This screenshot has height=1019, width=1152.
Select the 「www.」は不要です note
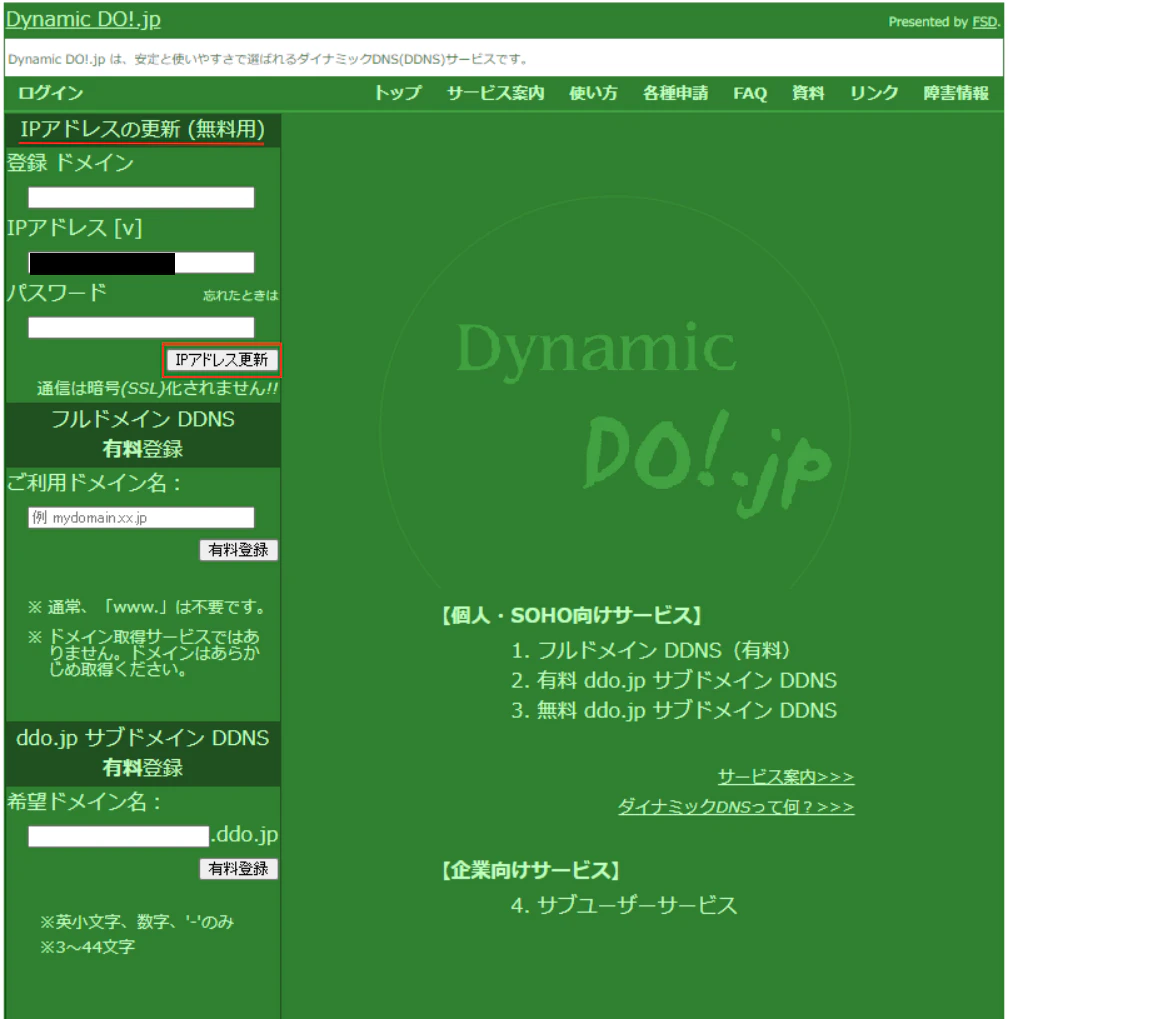pyautogui.click(x=146, y=607)
